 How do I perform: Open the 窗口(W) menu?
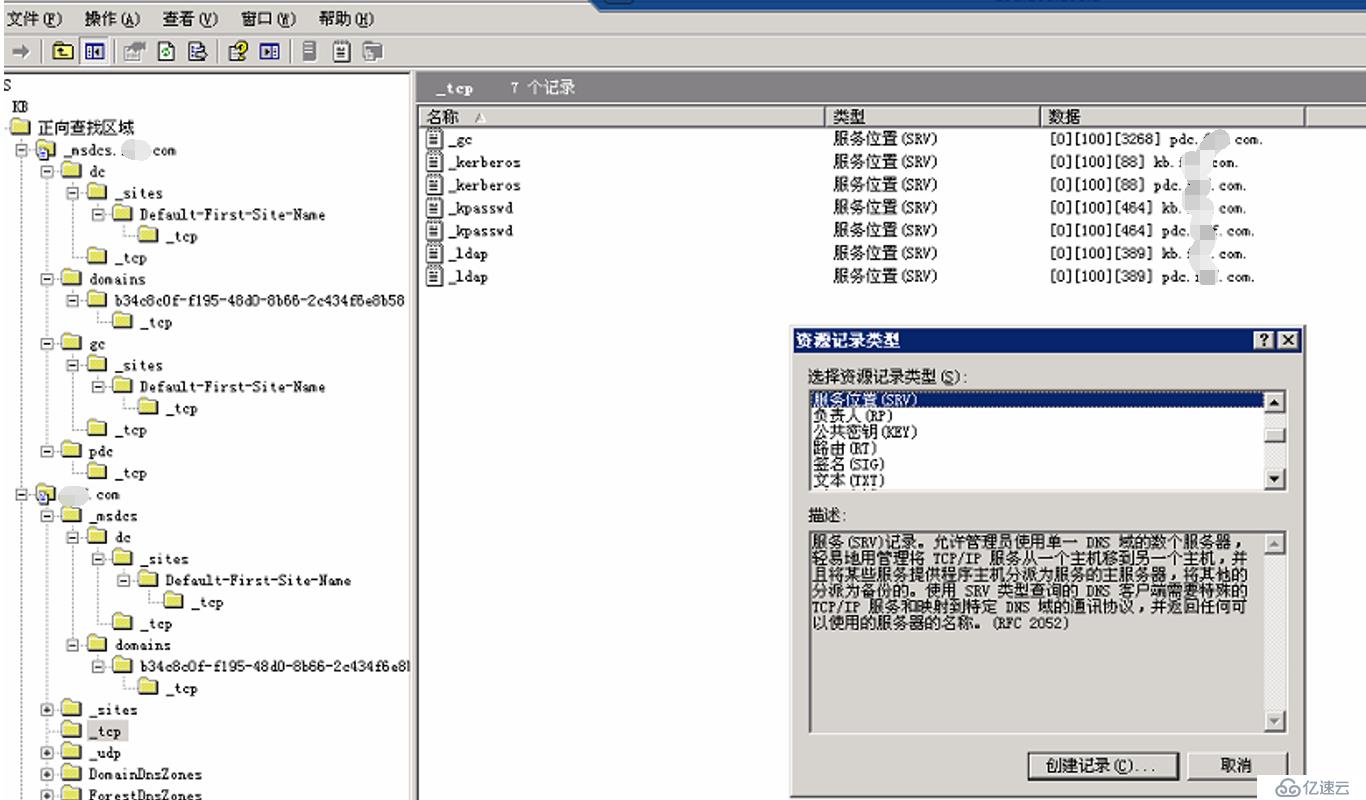pos(269,19)
